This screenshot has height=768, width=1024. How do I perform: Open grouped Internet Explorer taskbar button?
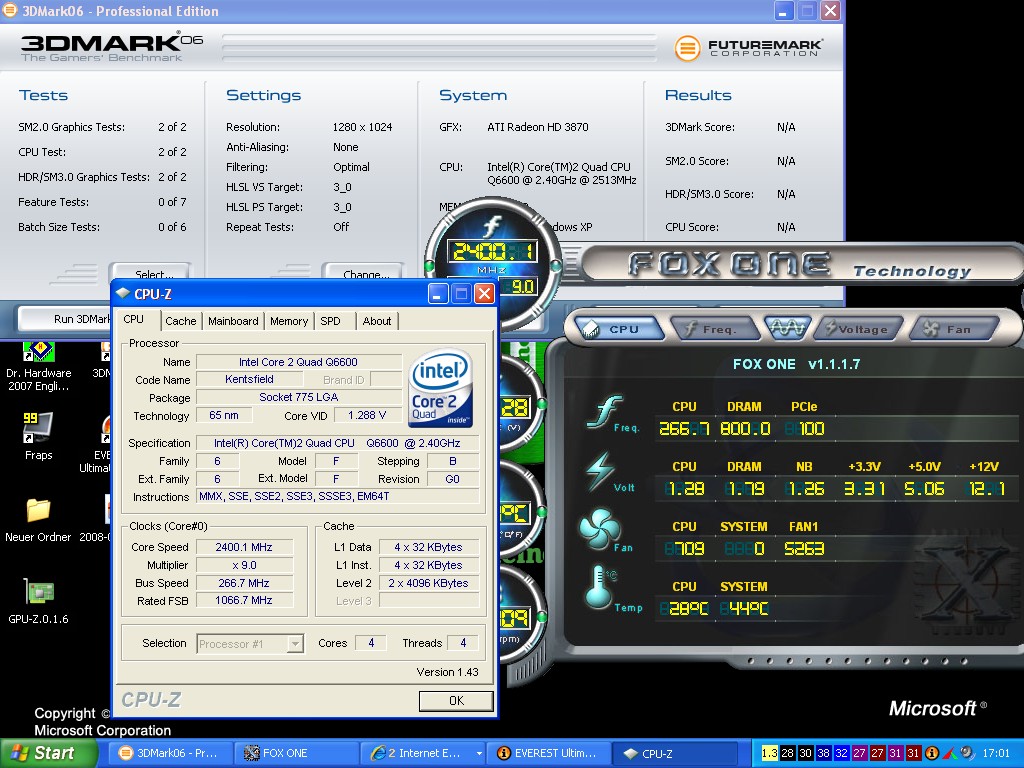424,753
